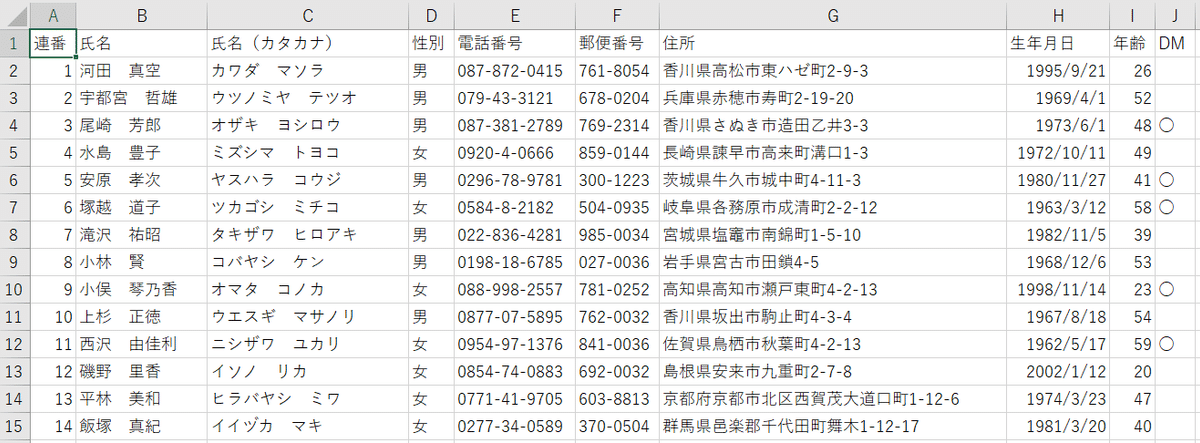Select birth date 1998/11/14
The height and width of the screenshot is (443, 1200).
click(x=1059, y=289)
